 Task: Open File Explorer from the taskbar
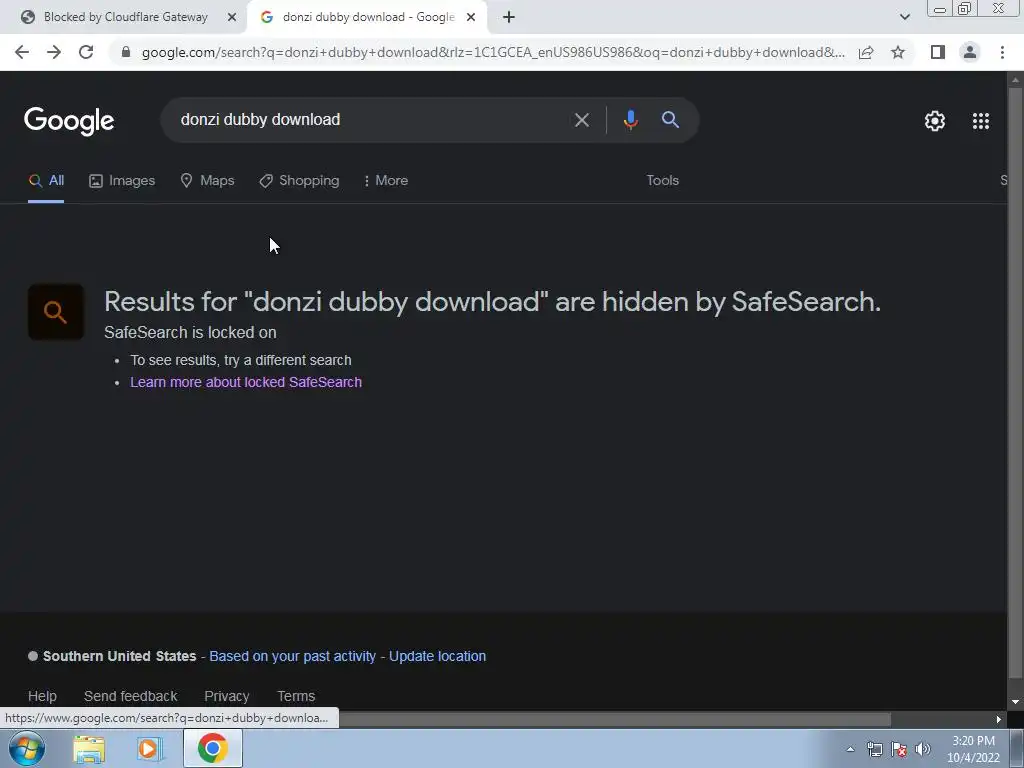point(89,748)
